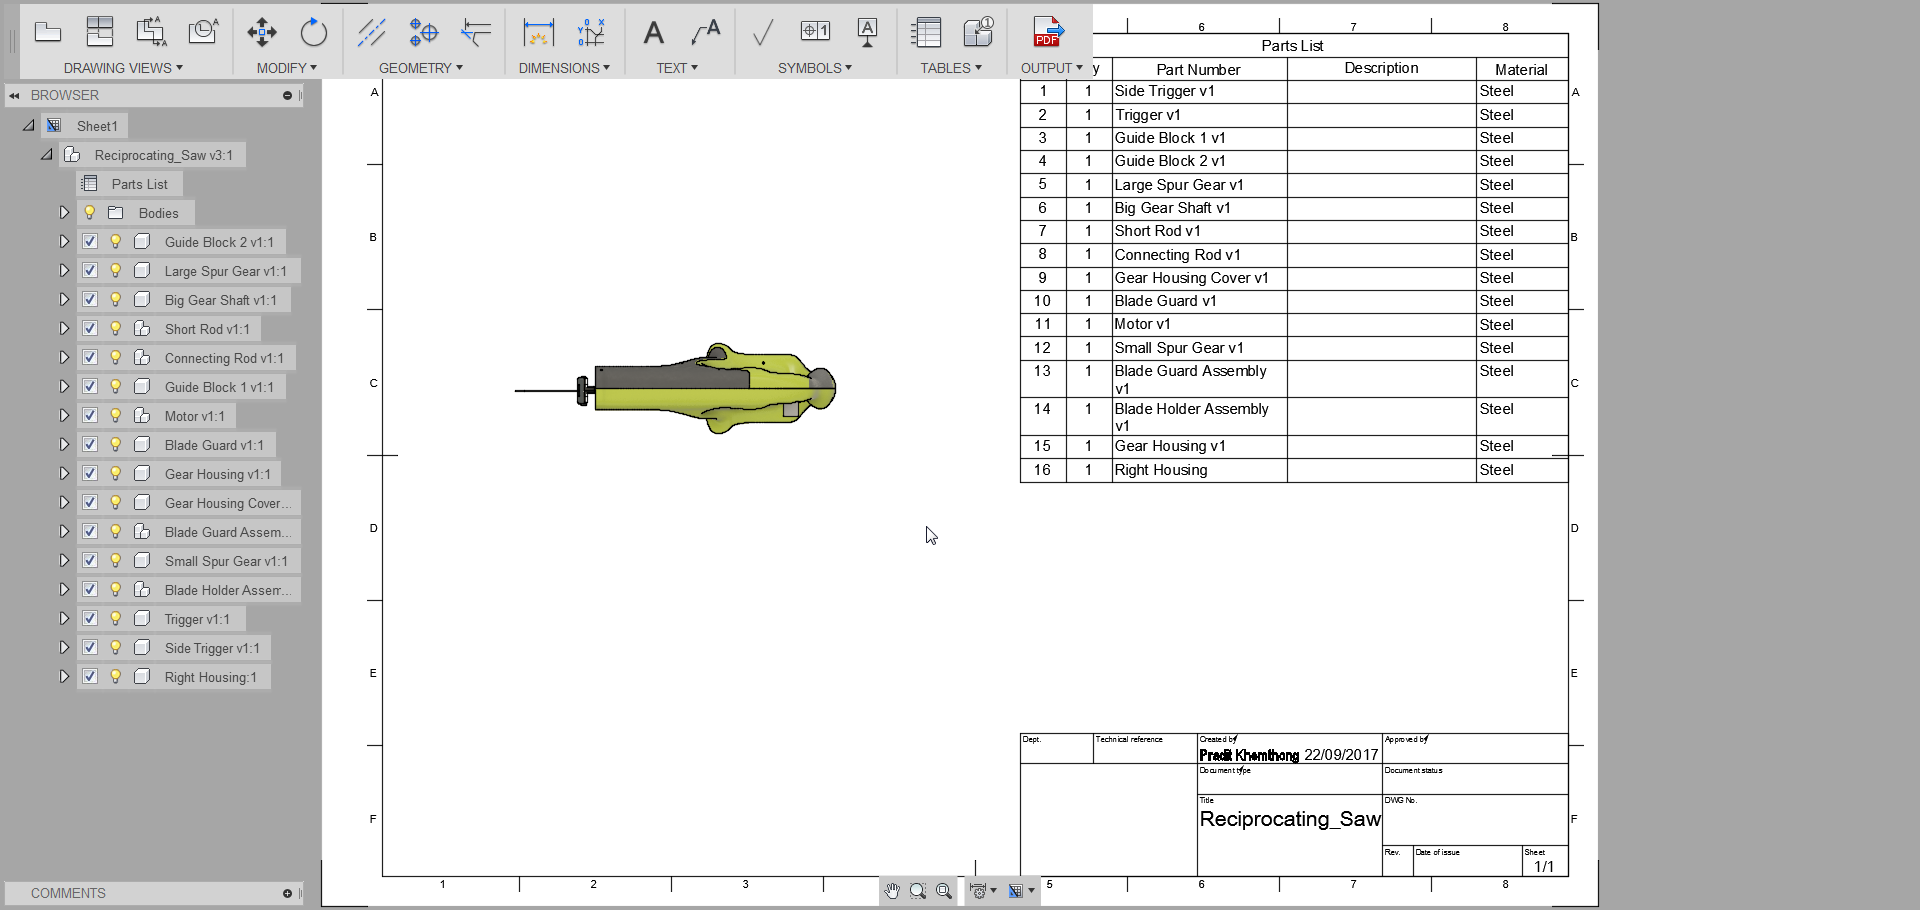This screenshot has height=910, width=1920.
Task: Disable the checkbox for Right Housing:1
Action: [89, 676]
